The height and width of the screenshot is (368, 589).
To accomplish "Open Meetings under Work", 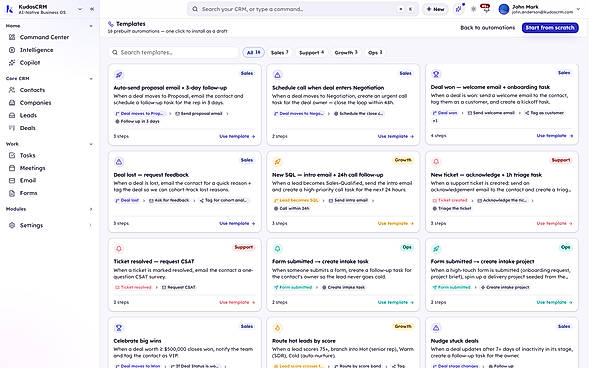I will click(32, 168).
